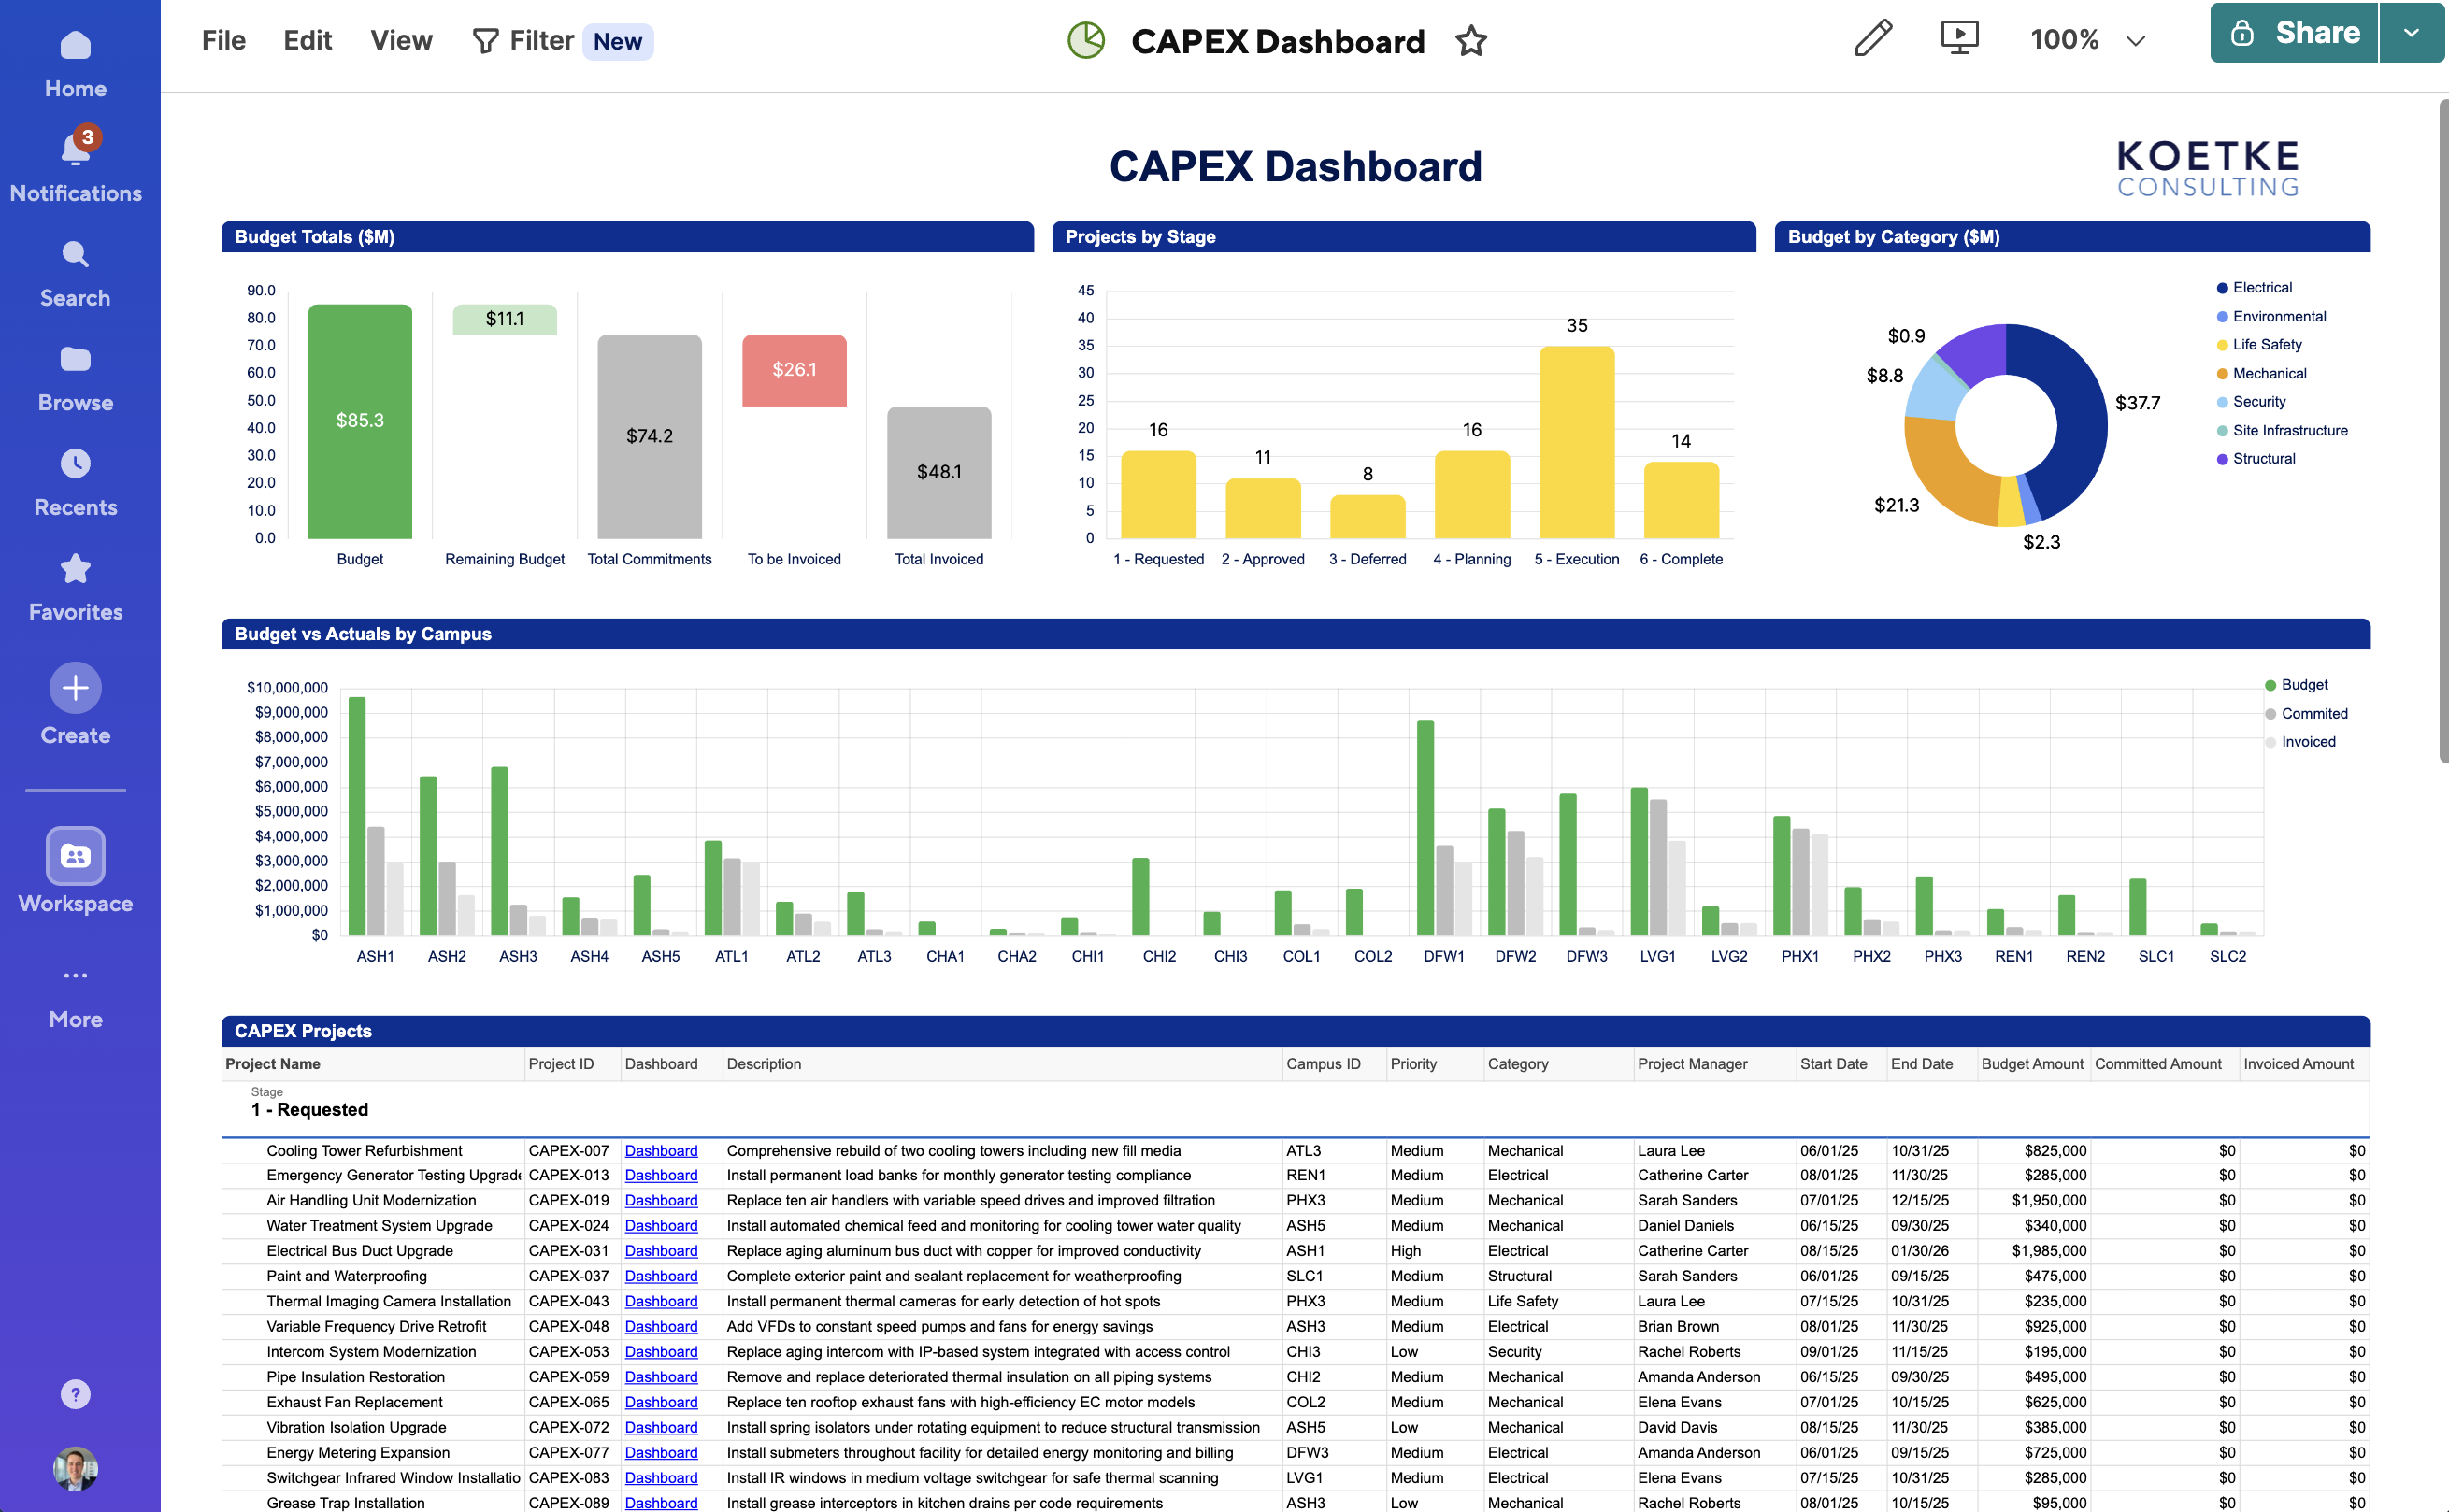Start presentation mode via screen icon
The image size is (2449, 1512).
pos(1959,39)
